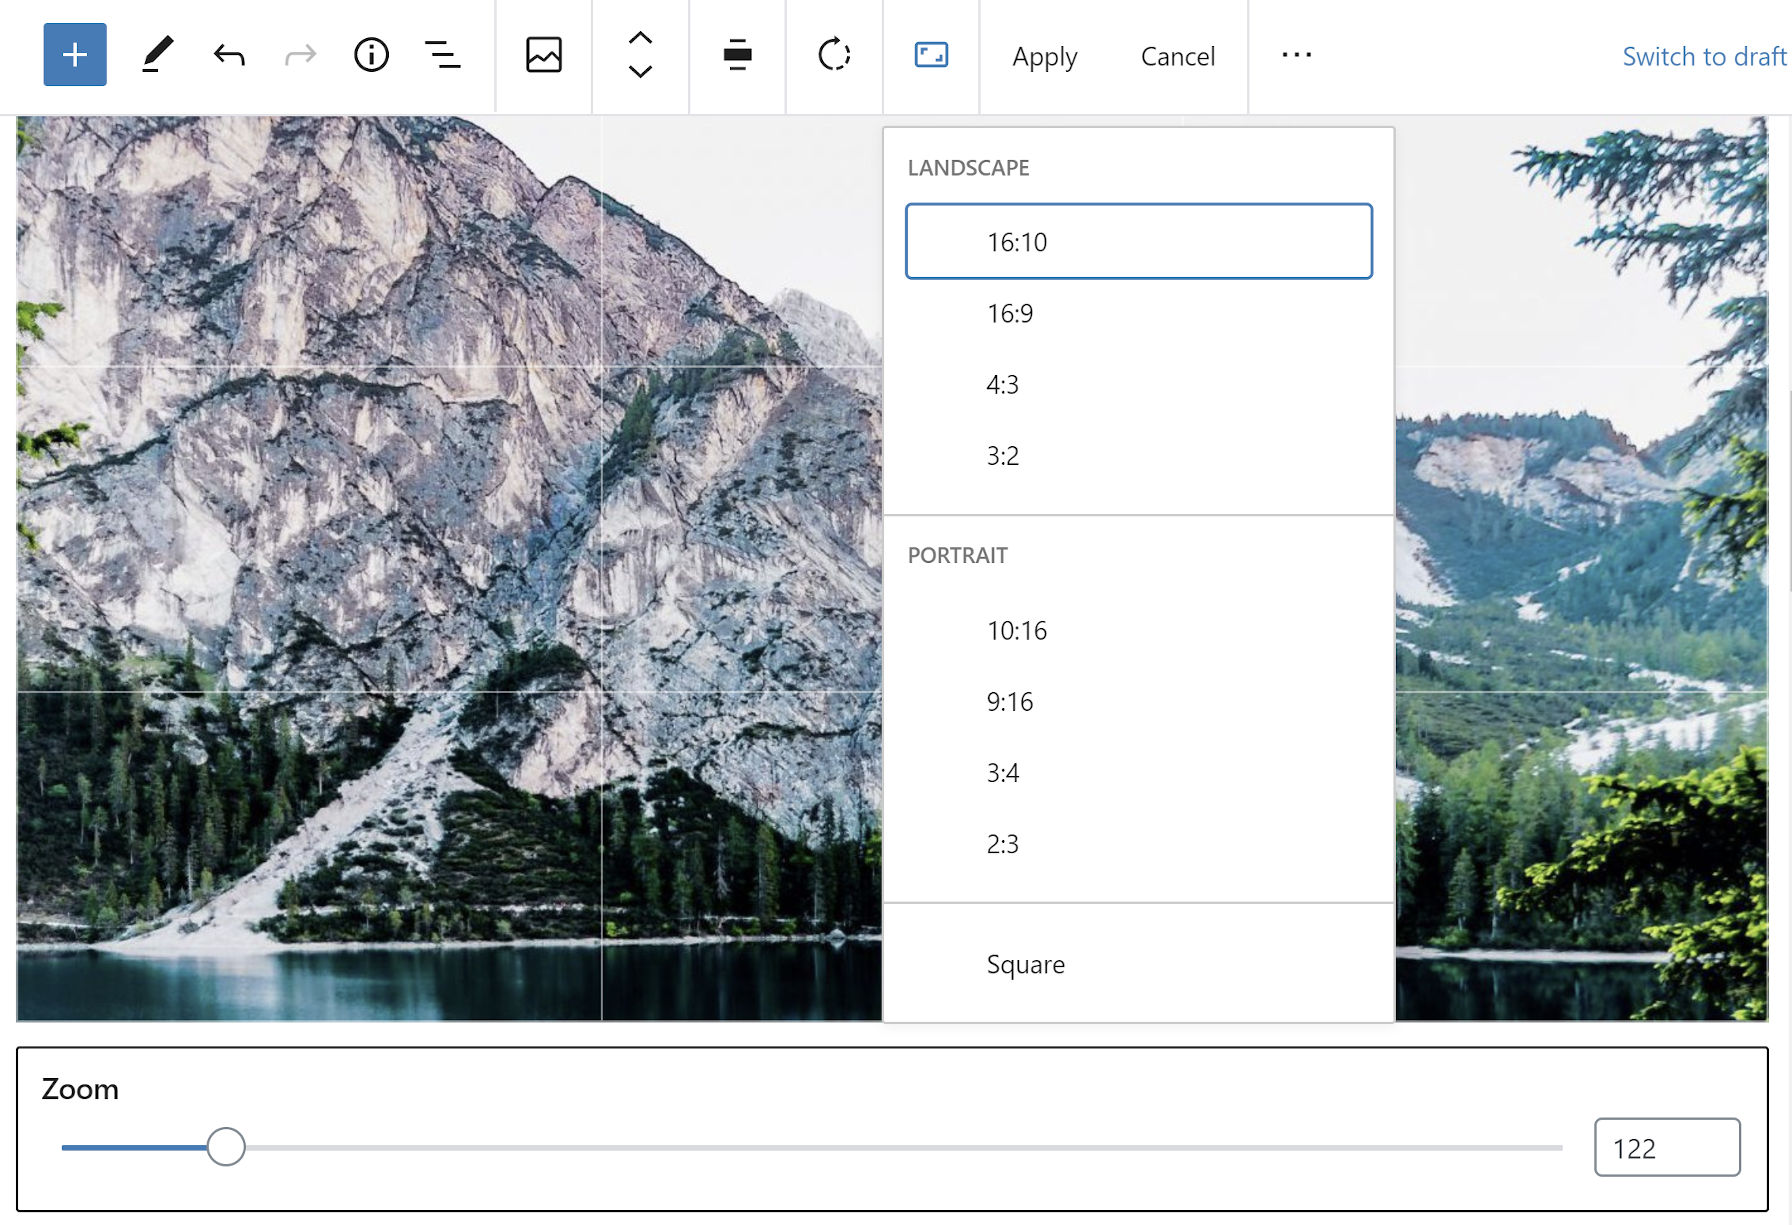Viewport: 1792px width, 1225px height.
Task: Click the Switch to draft link
Action: click(x=1703, y=56)
